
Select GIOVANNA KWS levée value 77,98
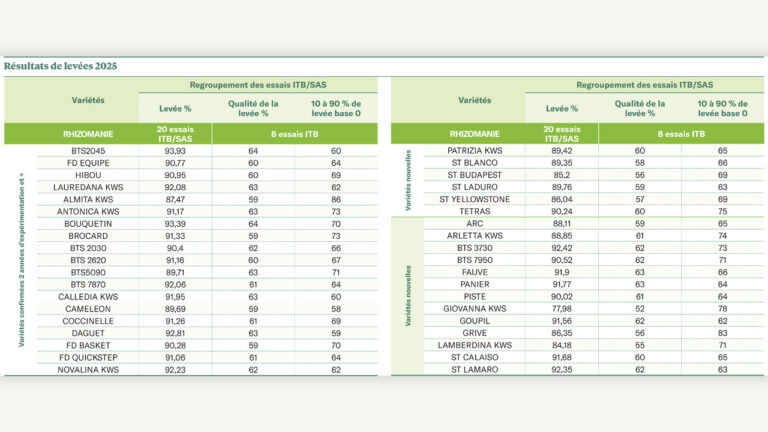[561, 309]
